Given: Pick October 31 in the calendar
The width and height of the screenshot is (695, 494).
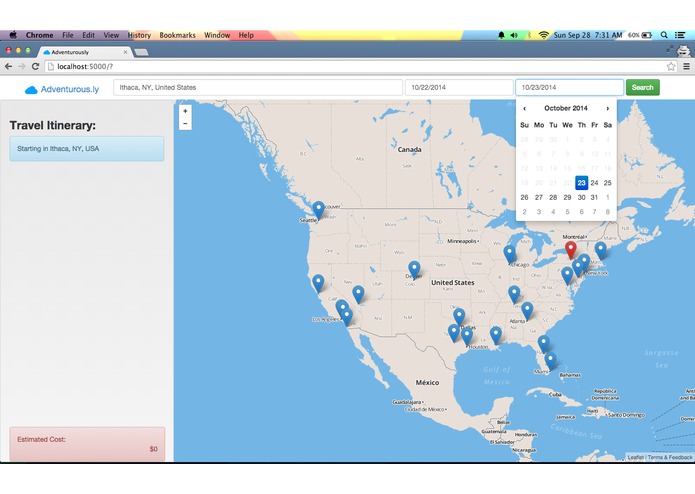Looking at the screenshot, I should [x=594, y=198].
